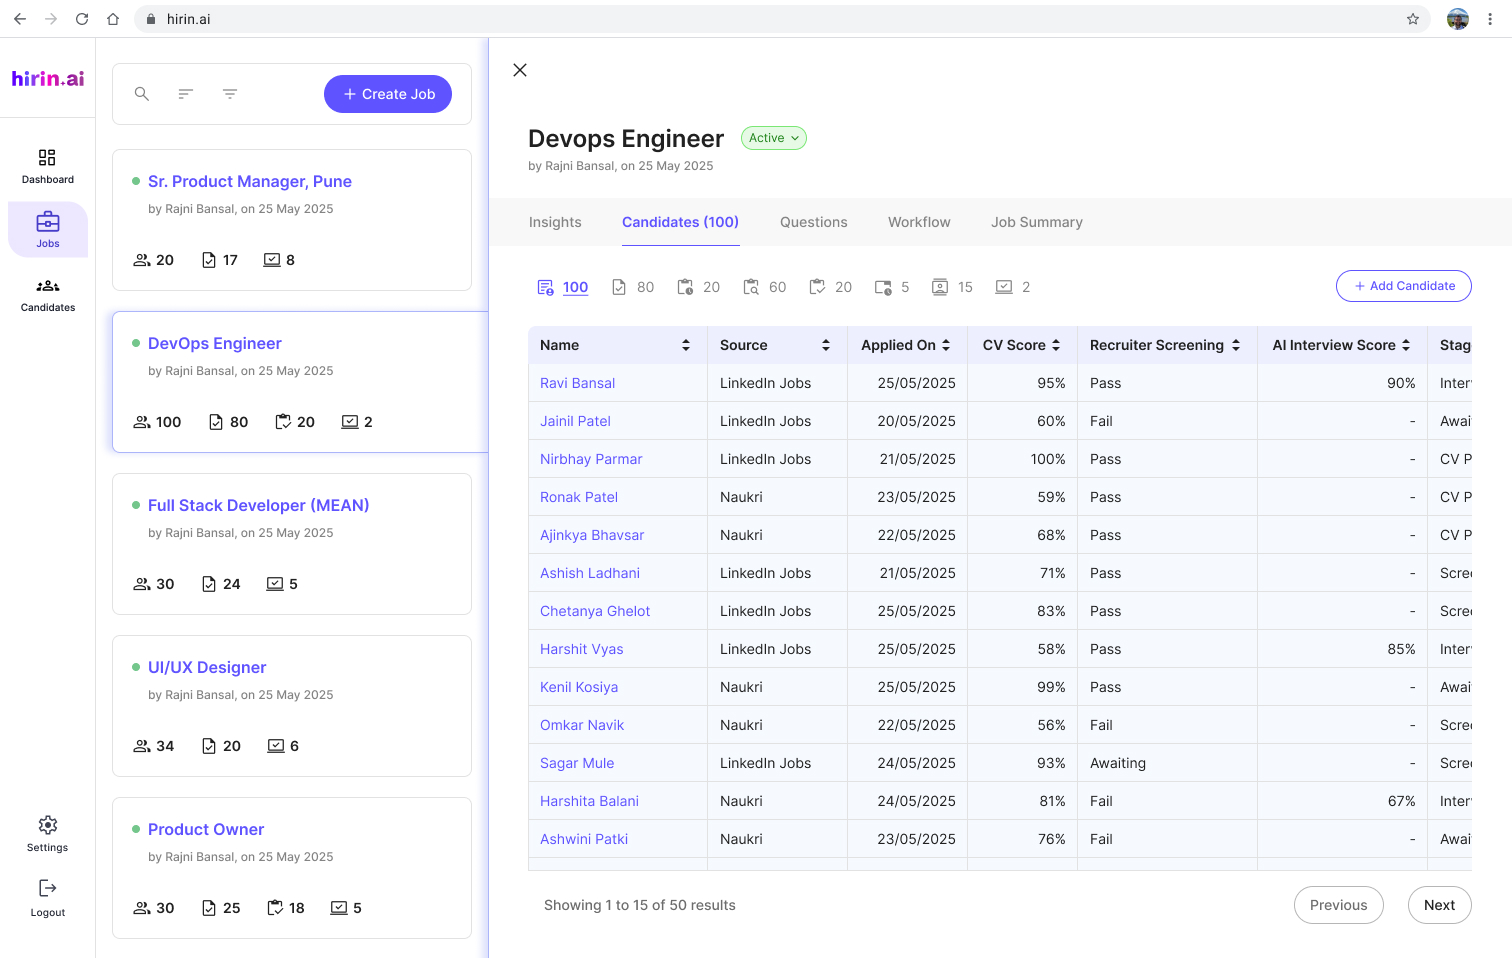1512x958 pixels.
Task: Switch to the Insights tab
Action: point(555,222)
